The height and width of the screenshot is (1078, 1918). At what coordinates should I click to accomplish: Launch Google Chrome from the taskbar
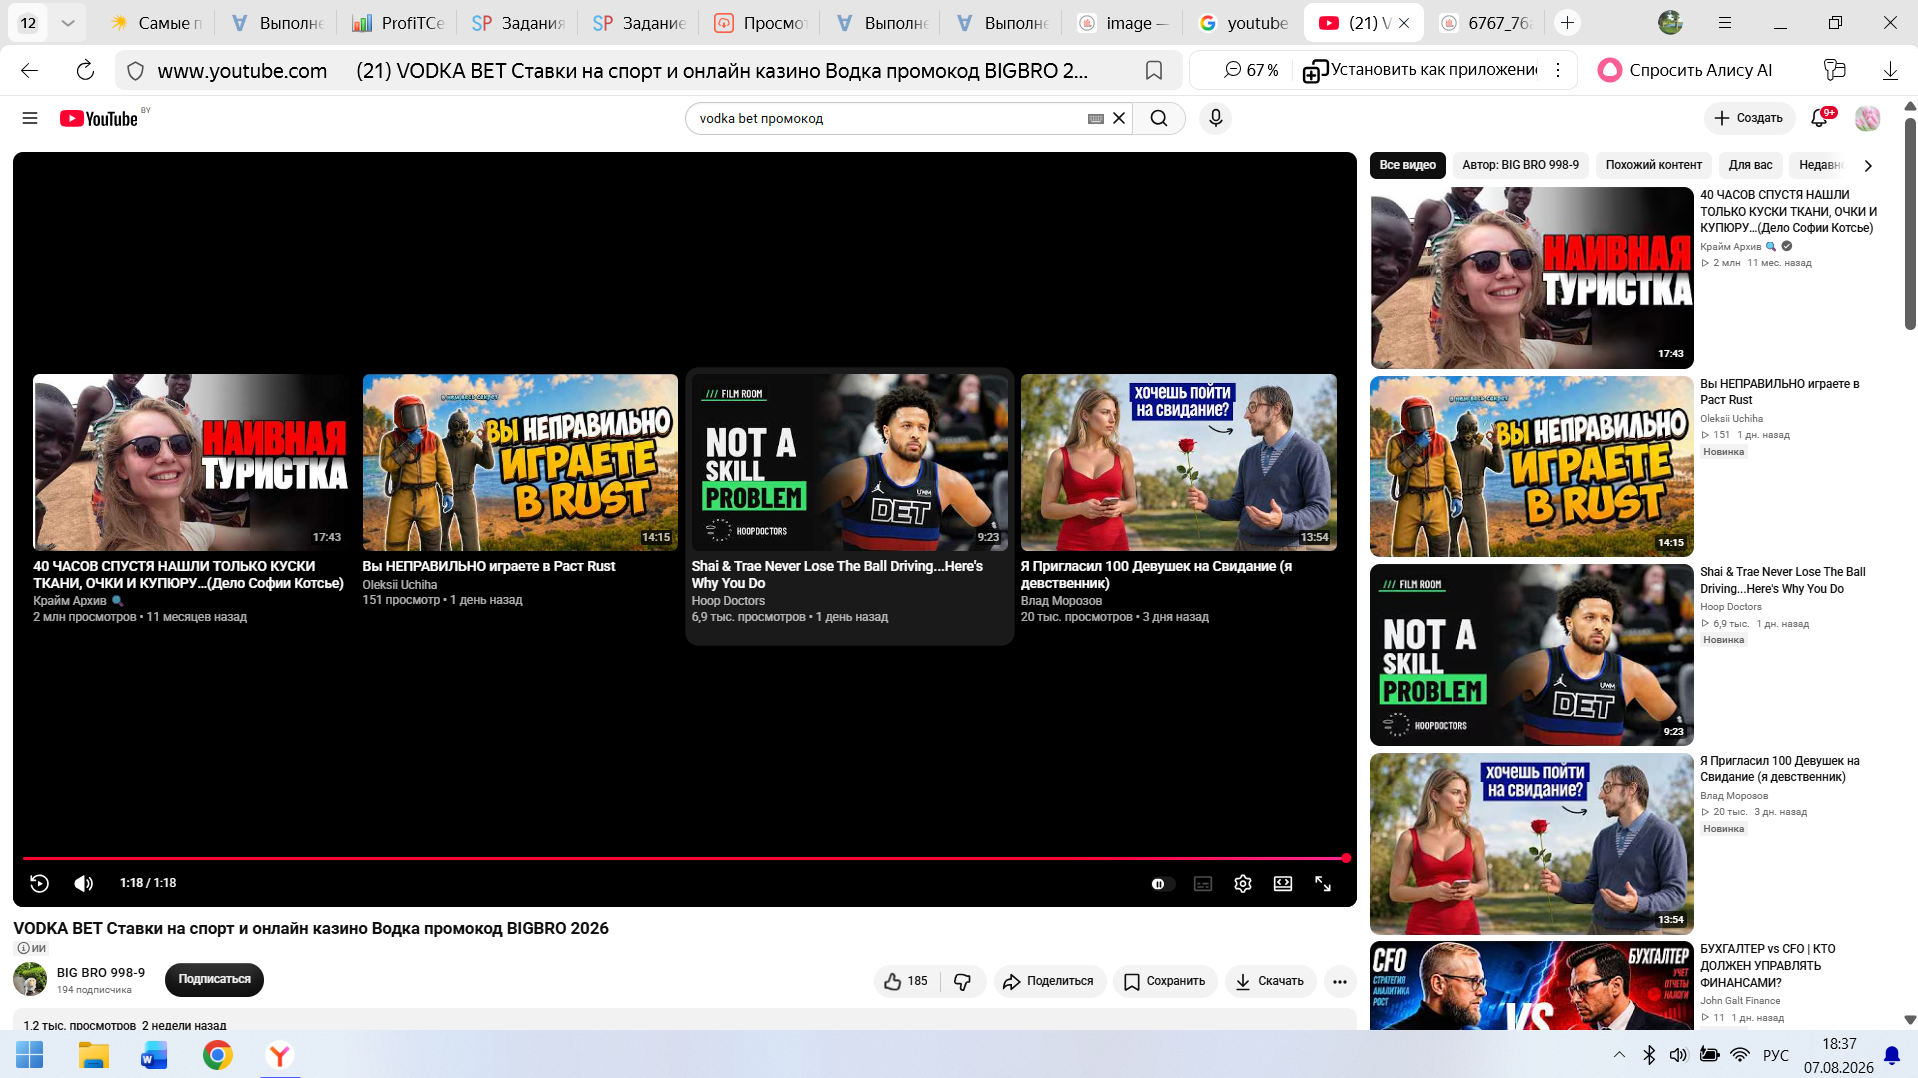point(217,1054)
